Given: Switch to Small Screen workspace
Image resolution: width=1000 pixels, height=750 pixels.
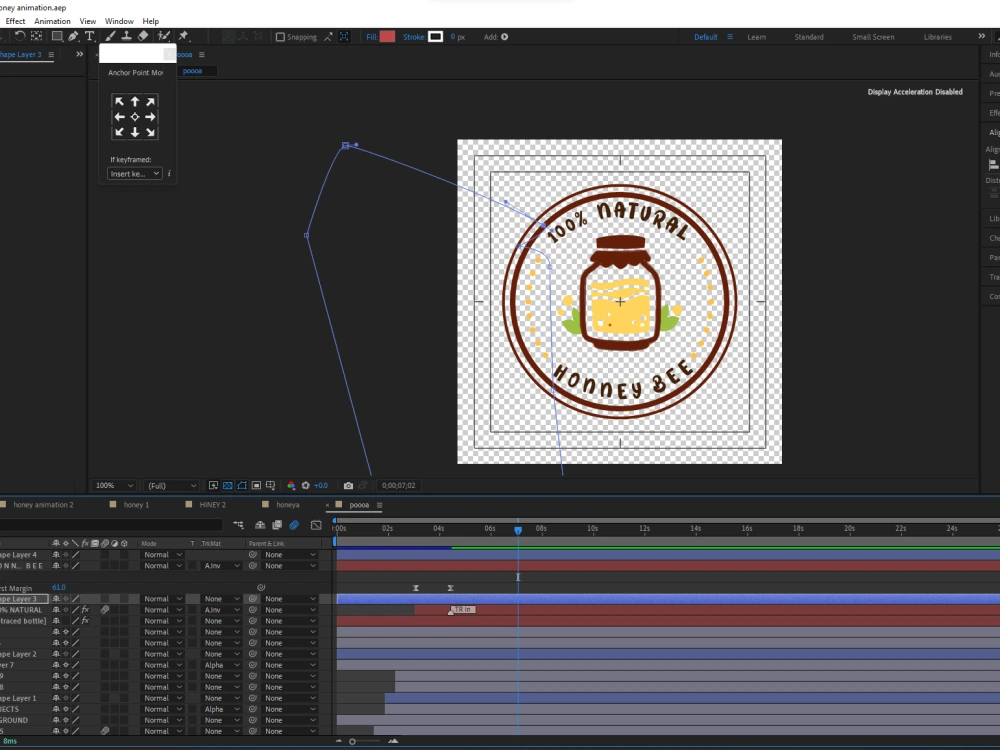Looking at the screenshot, I should click(873, 37).
